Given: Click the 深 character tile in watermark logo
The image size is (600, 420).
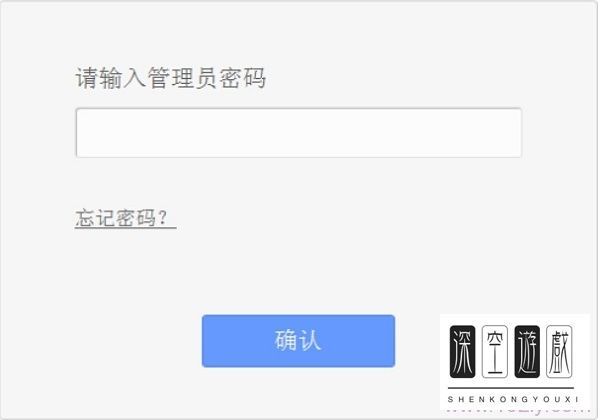Looking at the screenshot, I should point(462,352).
